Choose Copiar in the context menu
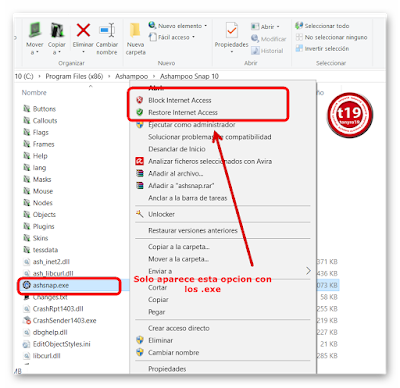Image resolution: width=400 pixels, height=388 pixels. tap(158, 300)
